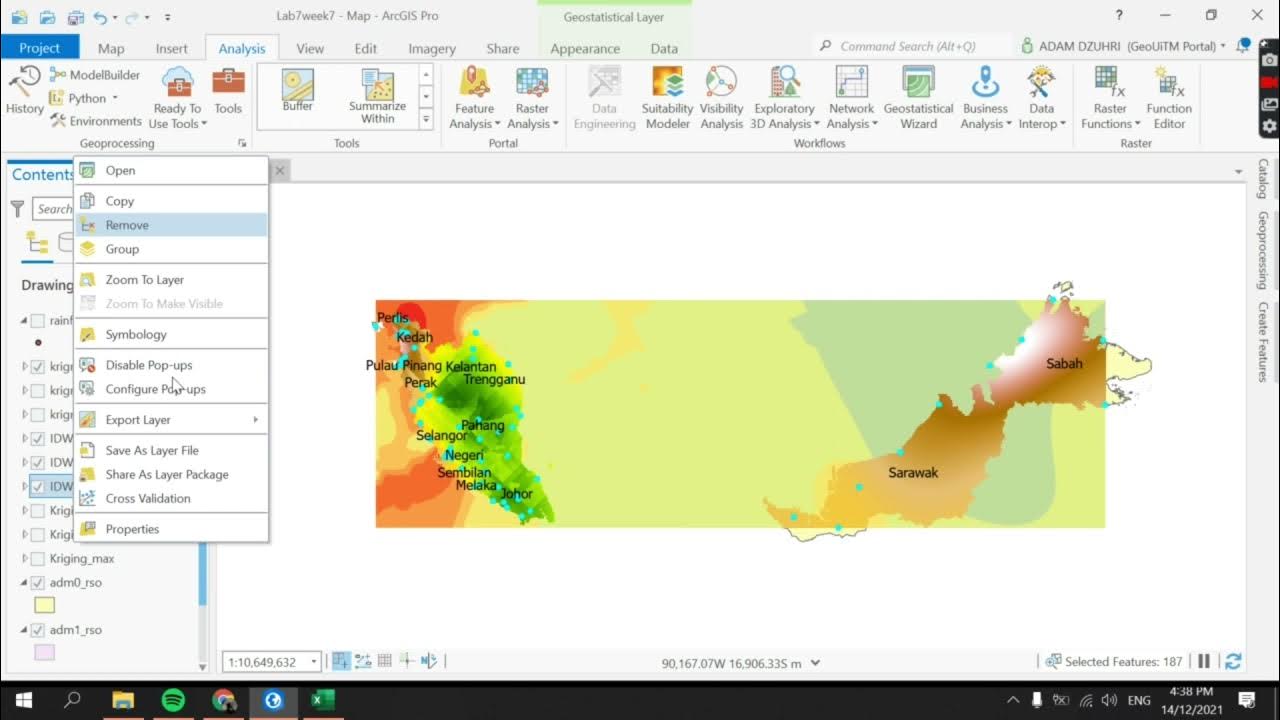
Task: Collapse the rainf layer legend
Action: 25,321
